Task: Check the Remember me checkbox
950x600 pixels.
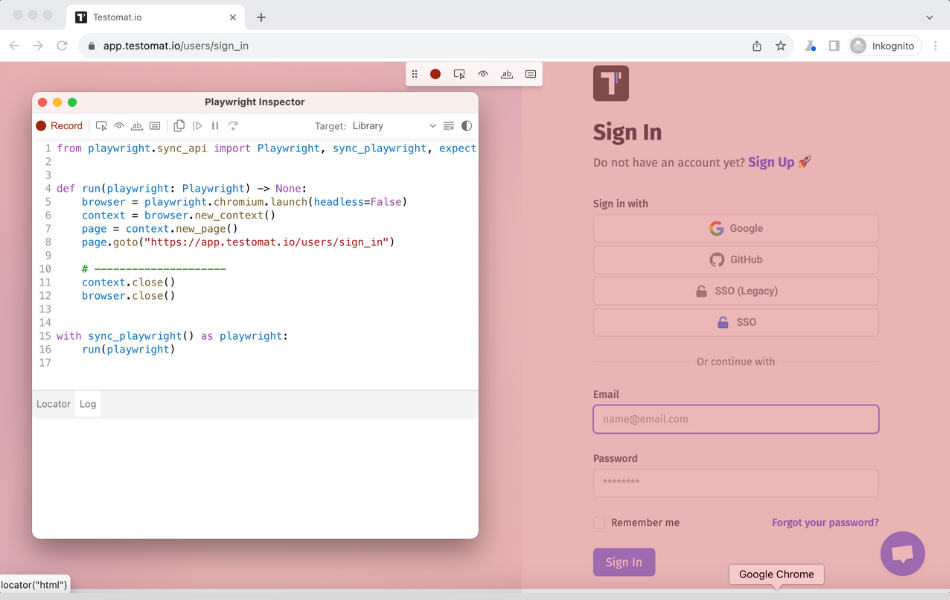Action: click(599, 523)
